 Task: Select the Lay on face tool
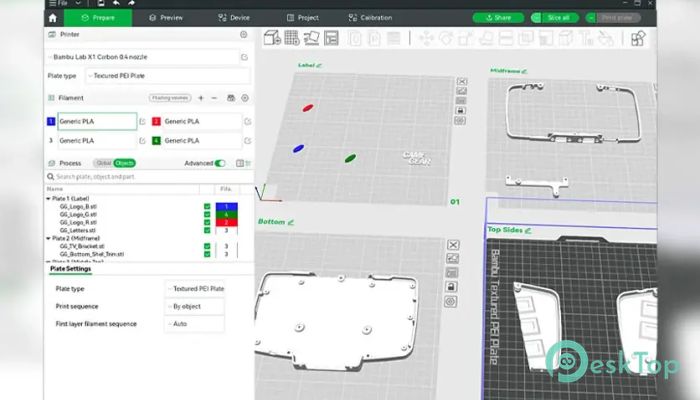pyautogui.click(x=486, y=38)
